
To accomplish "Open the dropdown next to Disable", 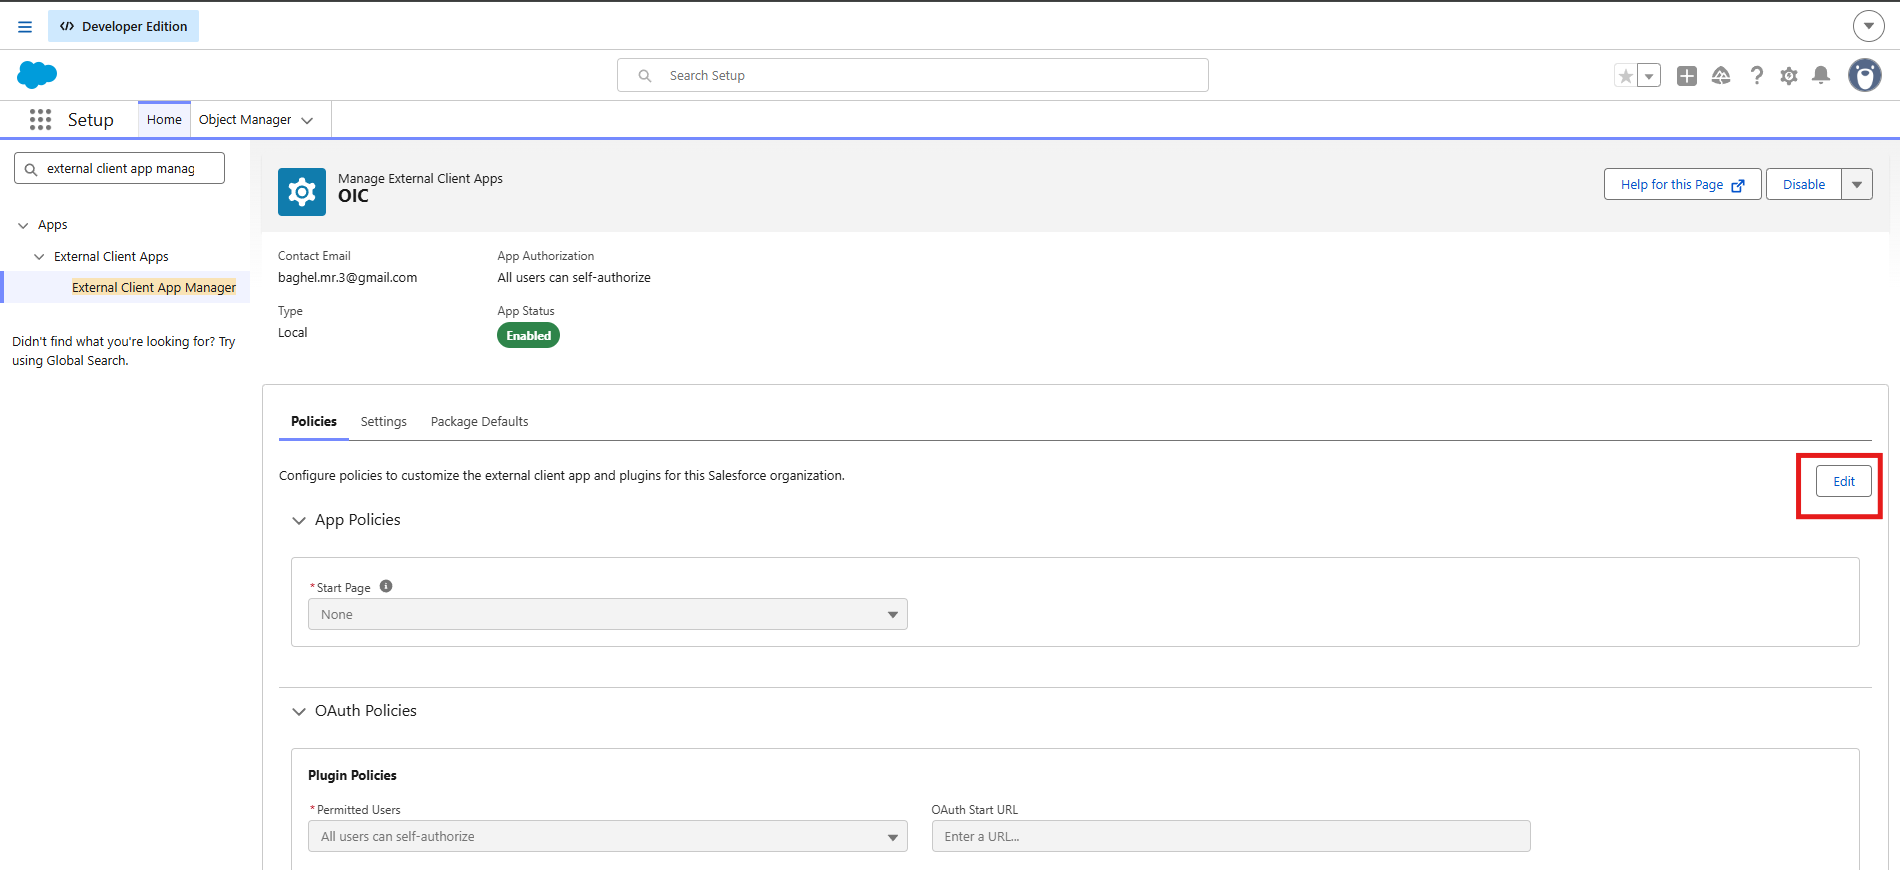I will click(1857, 184).
